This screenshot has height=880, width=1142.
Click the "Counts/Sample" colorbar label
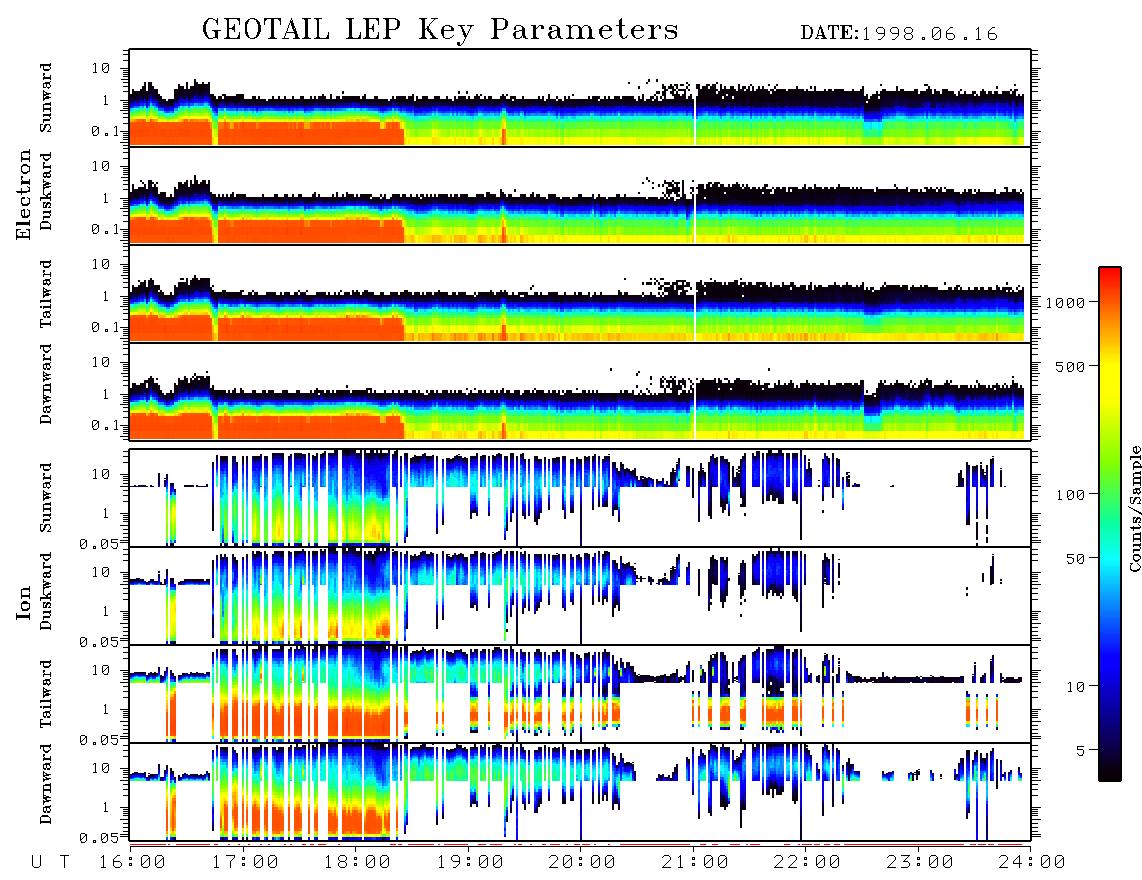tap(1134, 508)
